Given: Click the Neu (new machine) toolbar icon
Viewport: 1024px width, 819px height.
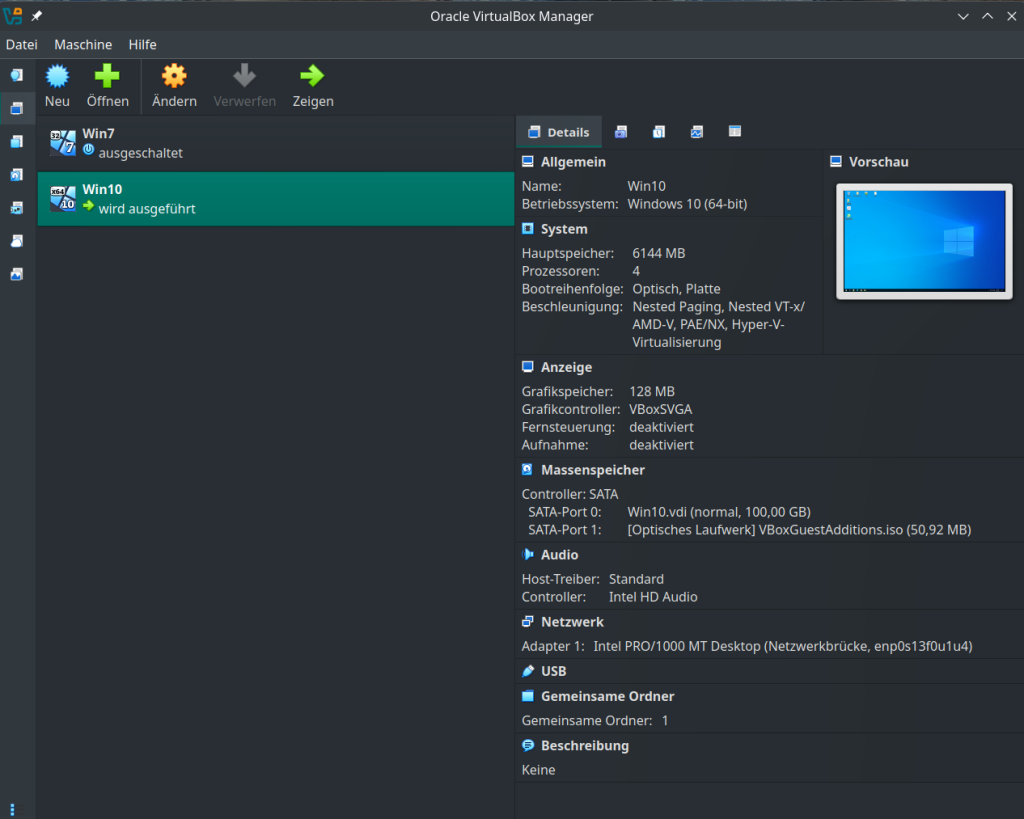Looking at the screenshot, I should (x=57, y=76).
